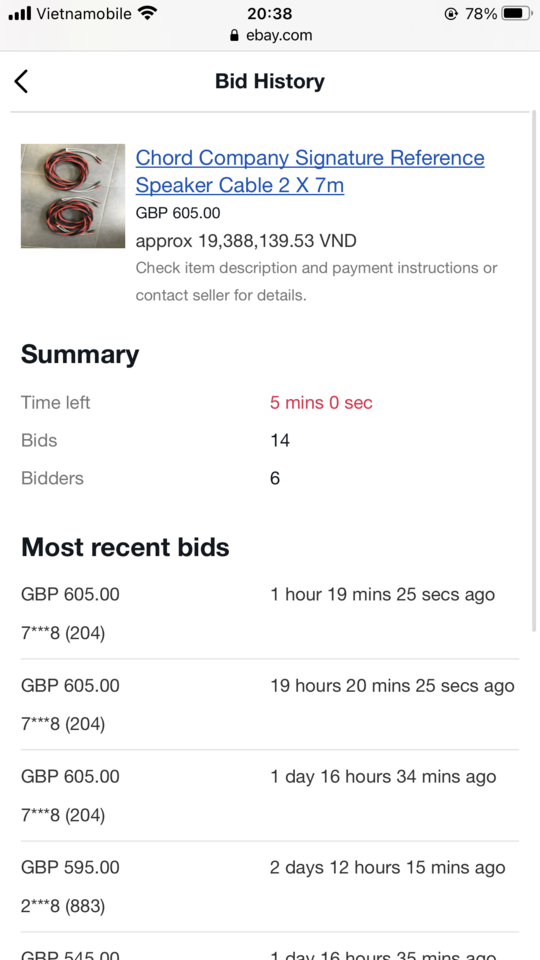The height and width of the screenshot is (960, 540).
Task: Tap the Bid History page title
Action: 270,81
